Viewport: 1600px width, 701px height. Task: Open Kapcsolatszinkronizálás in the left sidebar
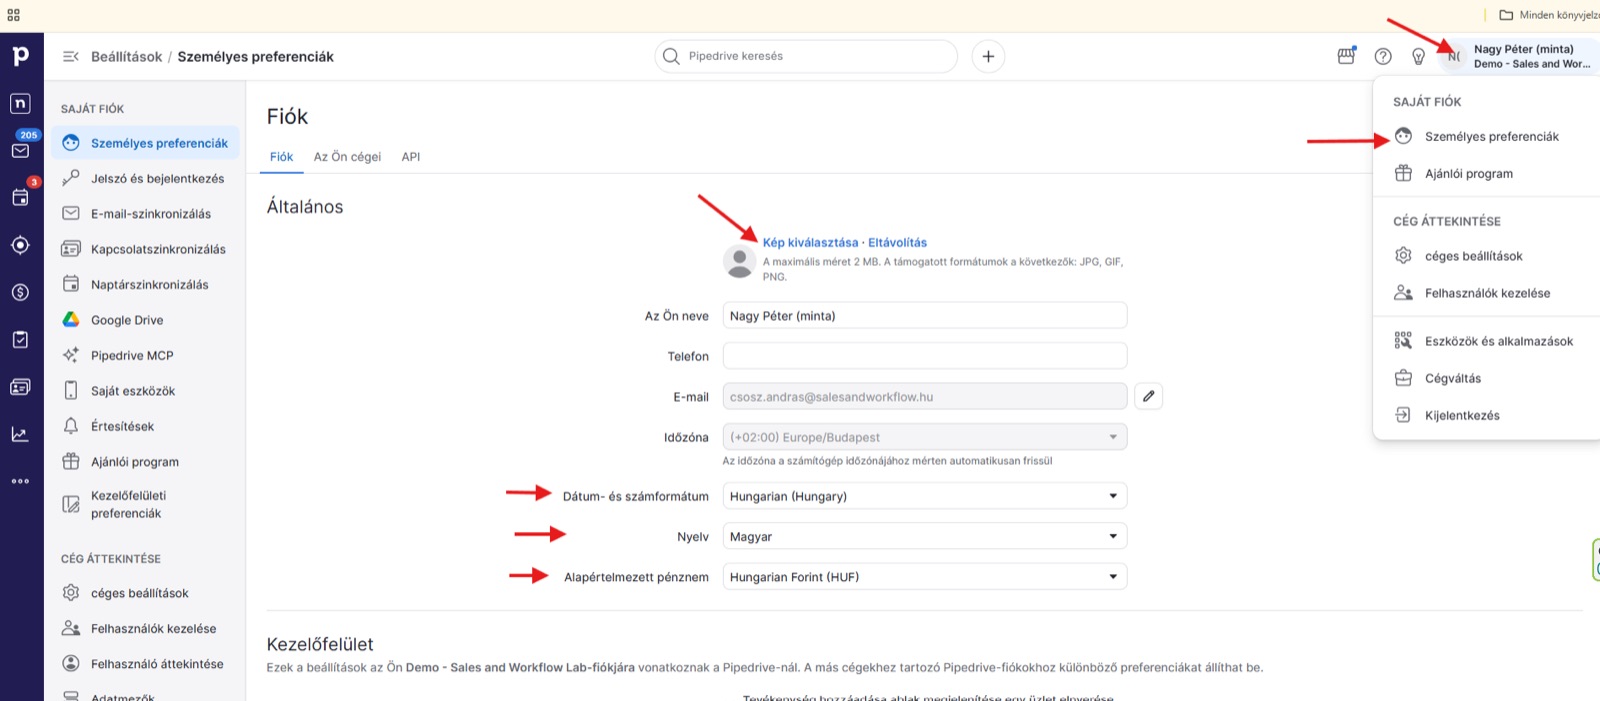145,249
